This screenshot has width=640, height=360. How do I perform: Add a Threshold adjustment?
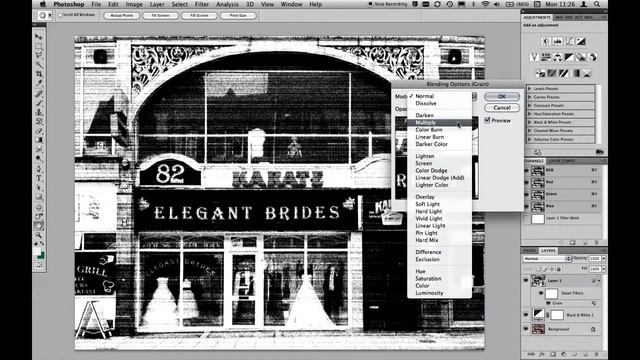[x=564, y=73]
